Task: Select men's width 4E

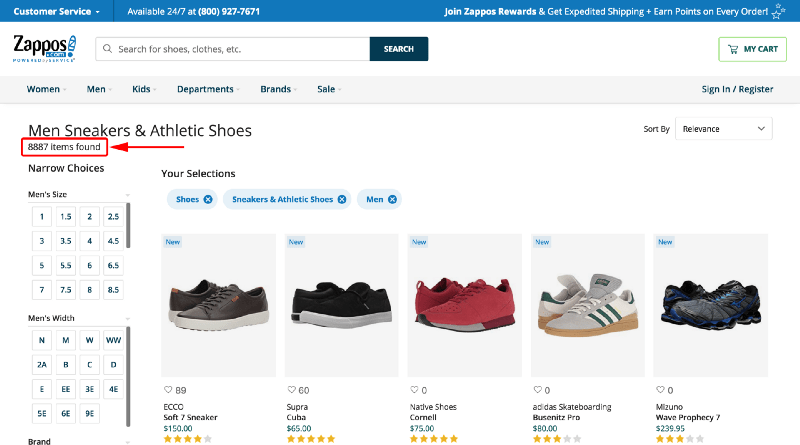Action: click(x=113, y=389)
